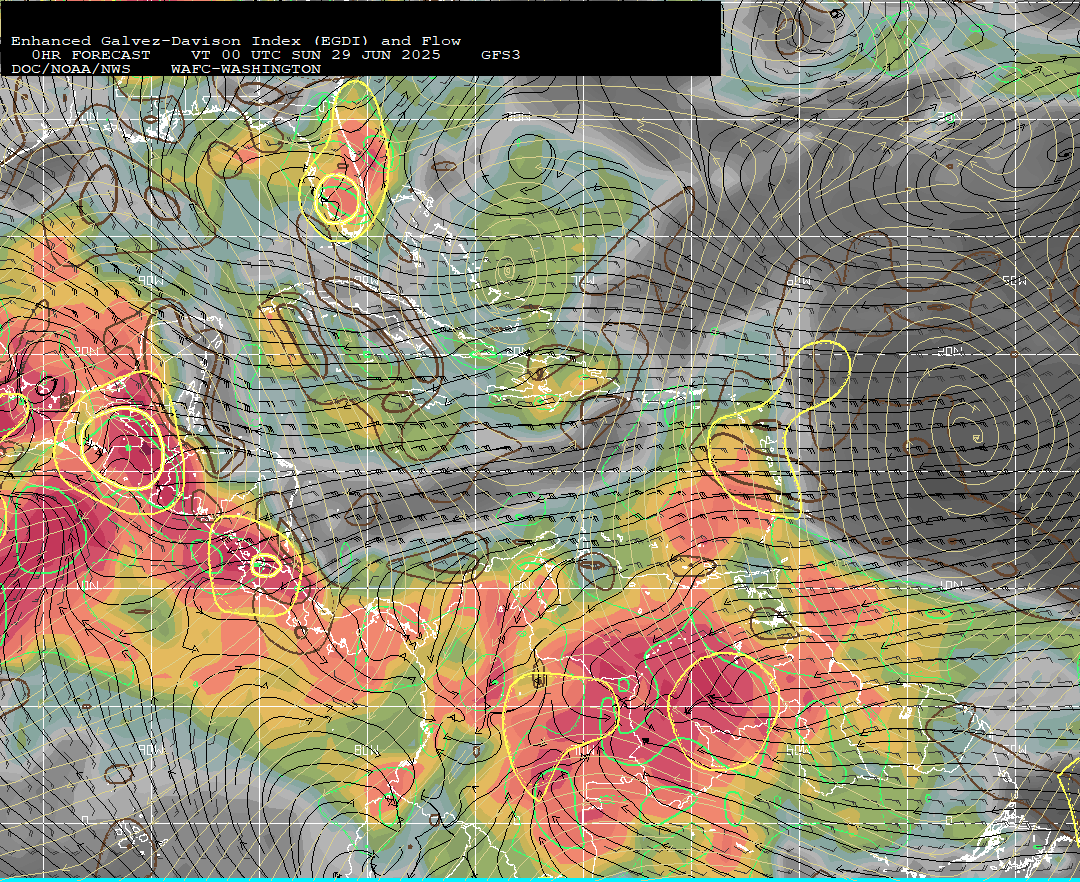
Task: Click the 'Enhanced Galvez-Davison Index (EGDI) and Flow' title
Action: pyautogui.click(x=236, y=41)
